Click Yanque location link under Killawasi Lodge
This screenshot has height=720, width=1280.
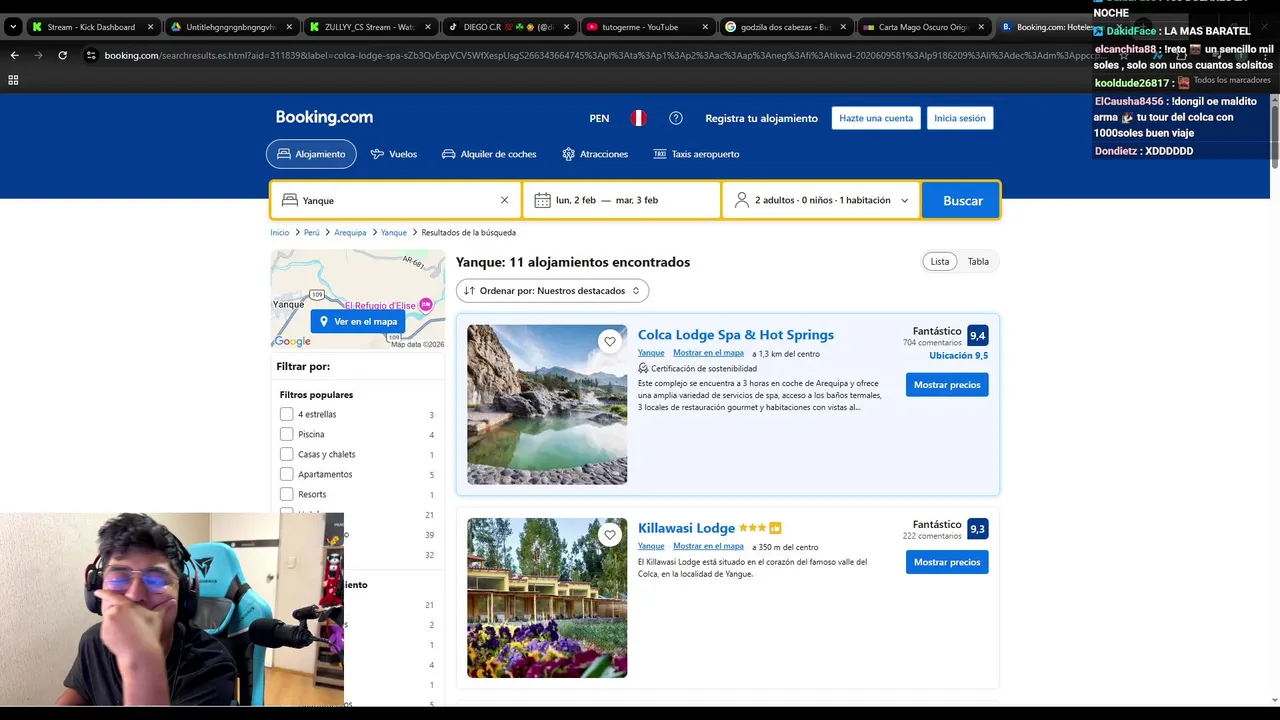pyautogui.click(x=651, y=546)
